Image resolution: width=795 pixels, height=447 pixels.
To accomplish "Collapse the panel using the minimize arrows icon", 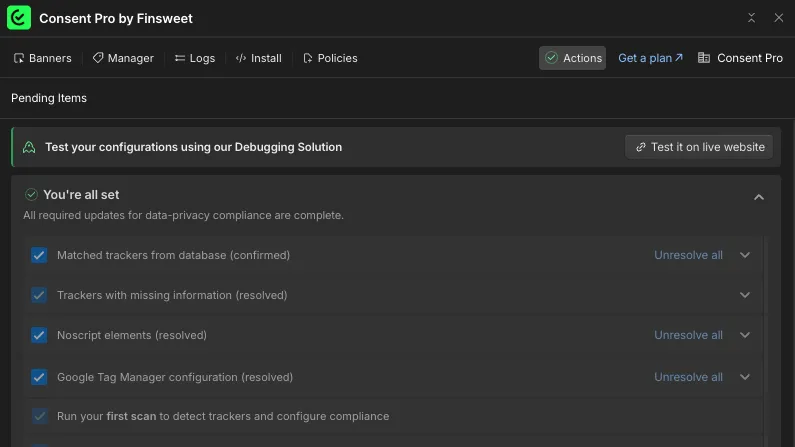I will point(751,18).
